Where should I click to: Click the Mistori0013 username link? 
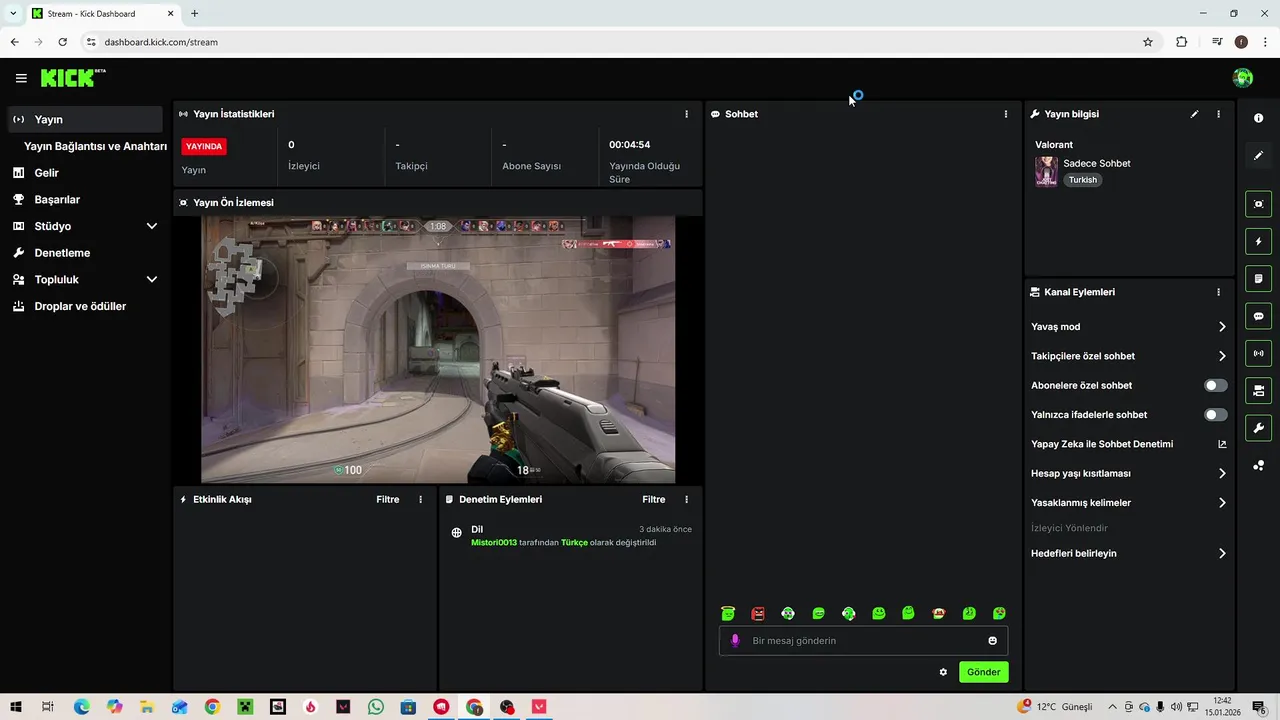[x=494, y=542]
